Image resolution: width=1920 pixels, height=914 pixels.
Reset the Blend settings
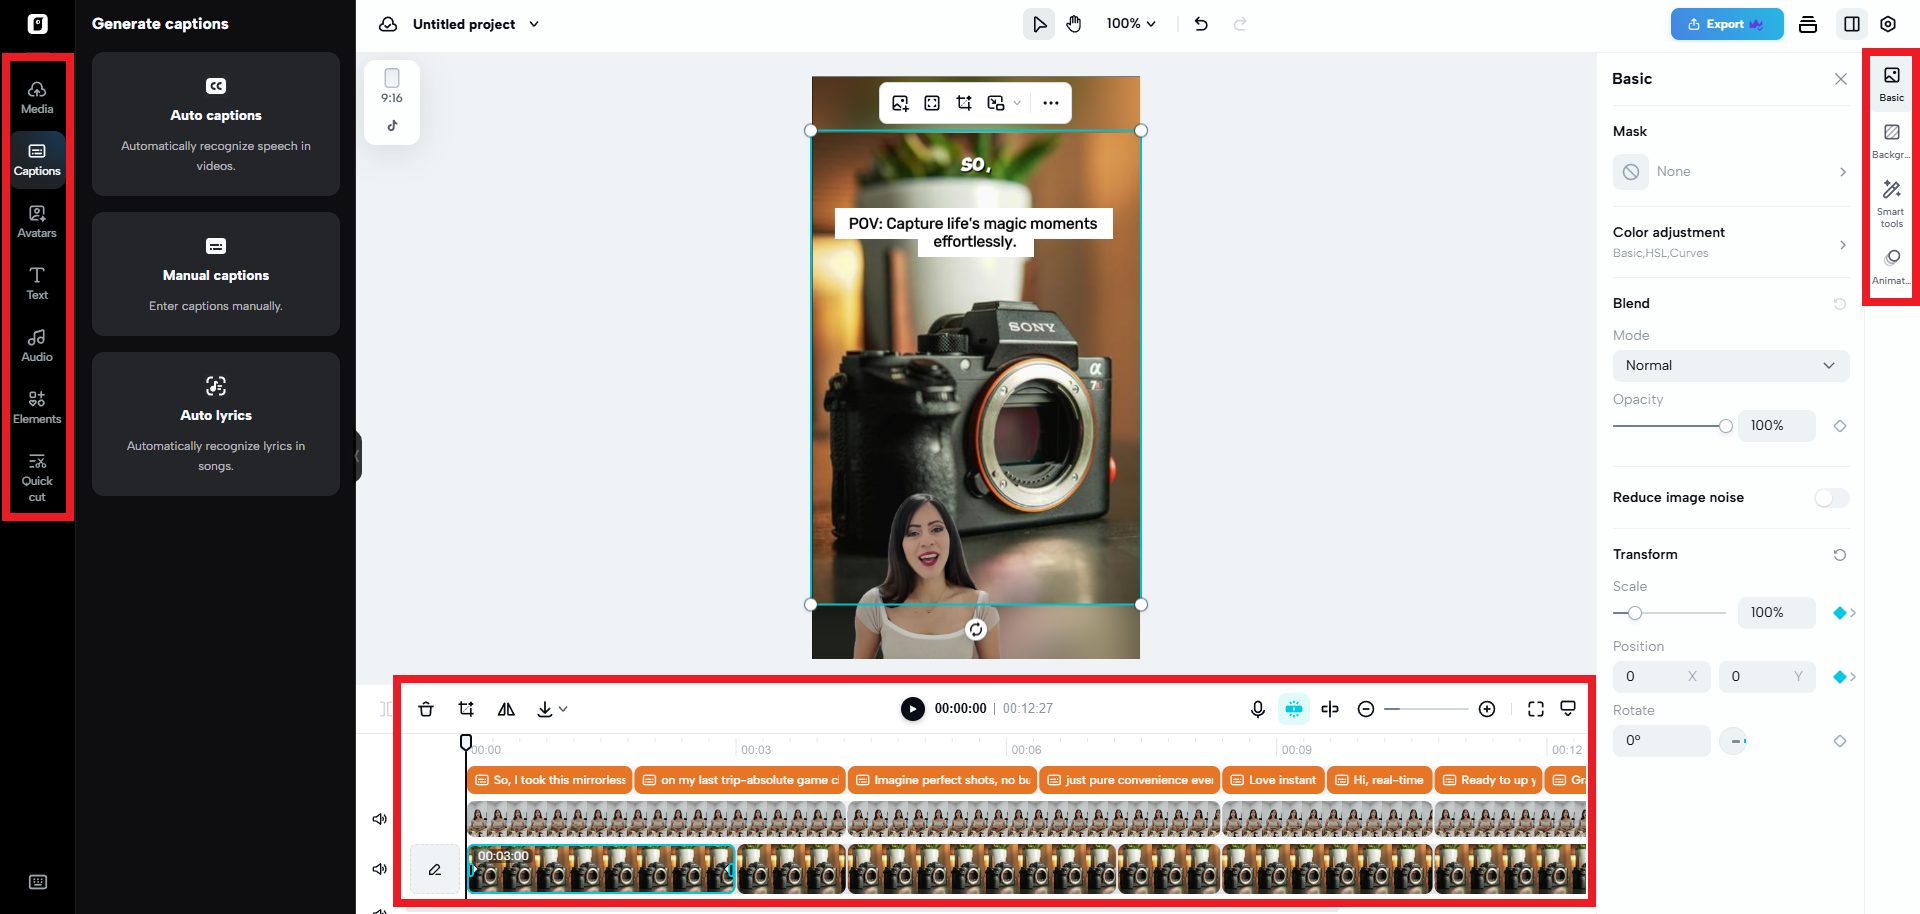1840,304
